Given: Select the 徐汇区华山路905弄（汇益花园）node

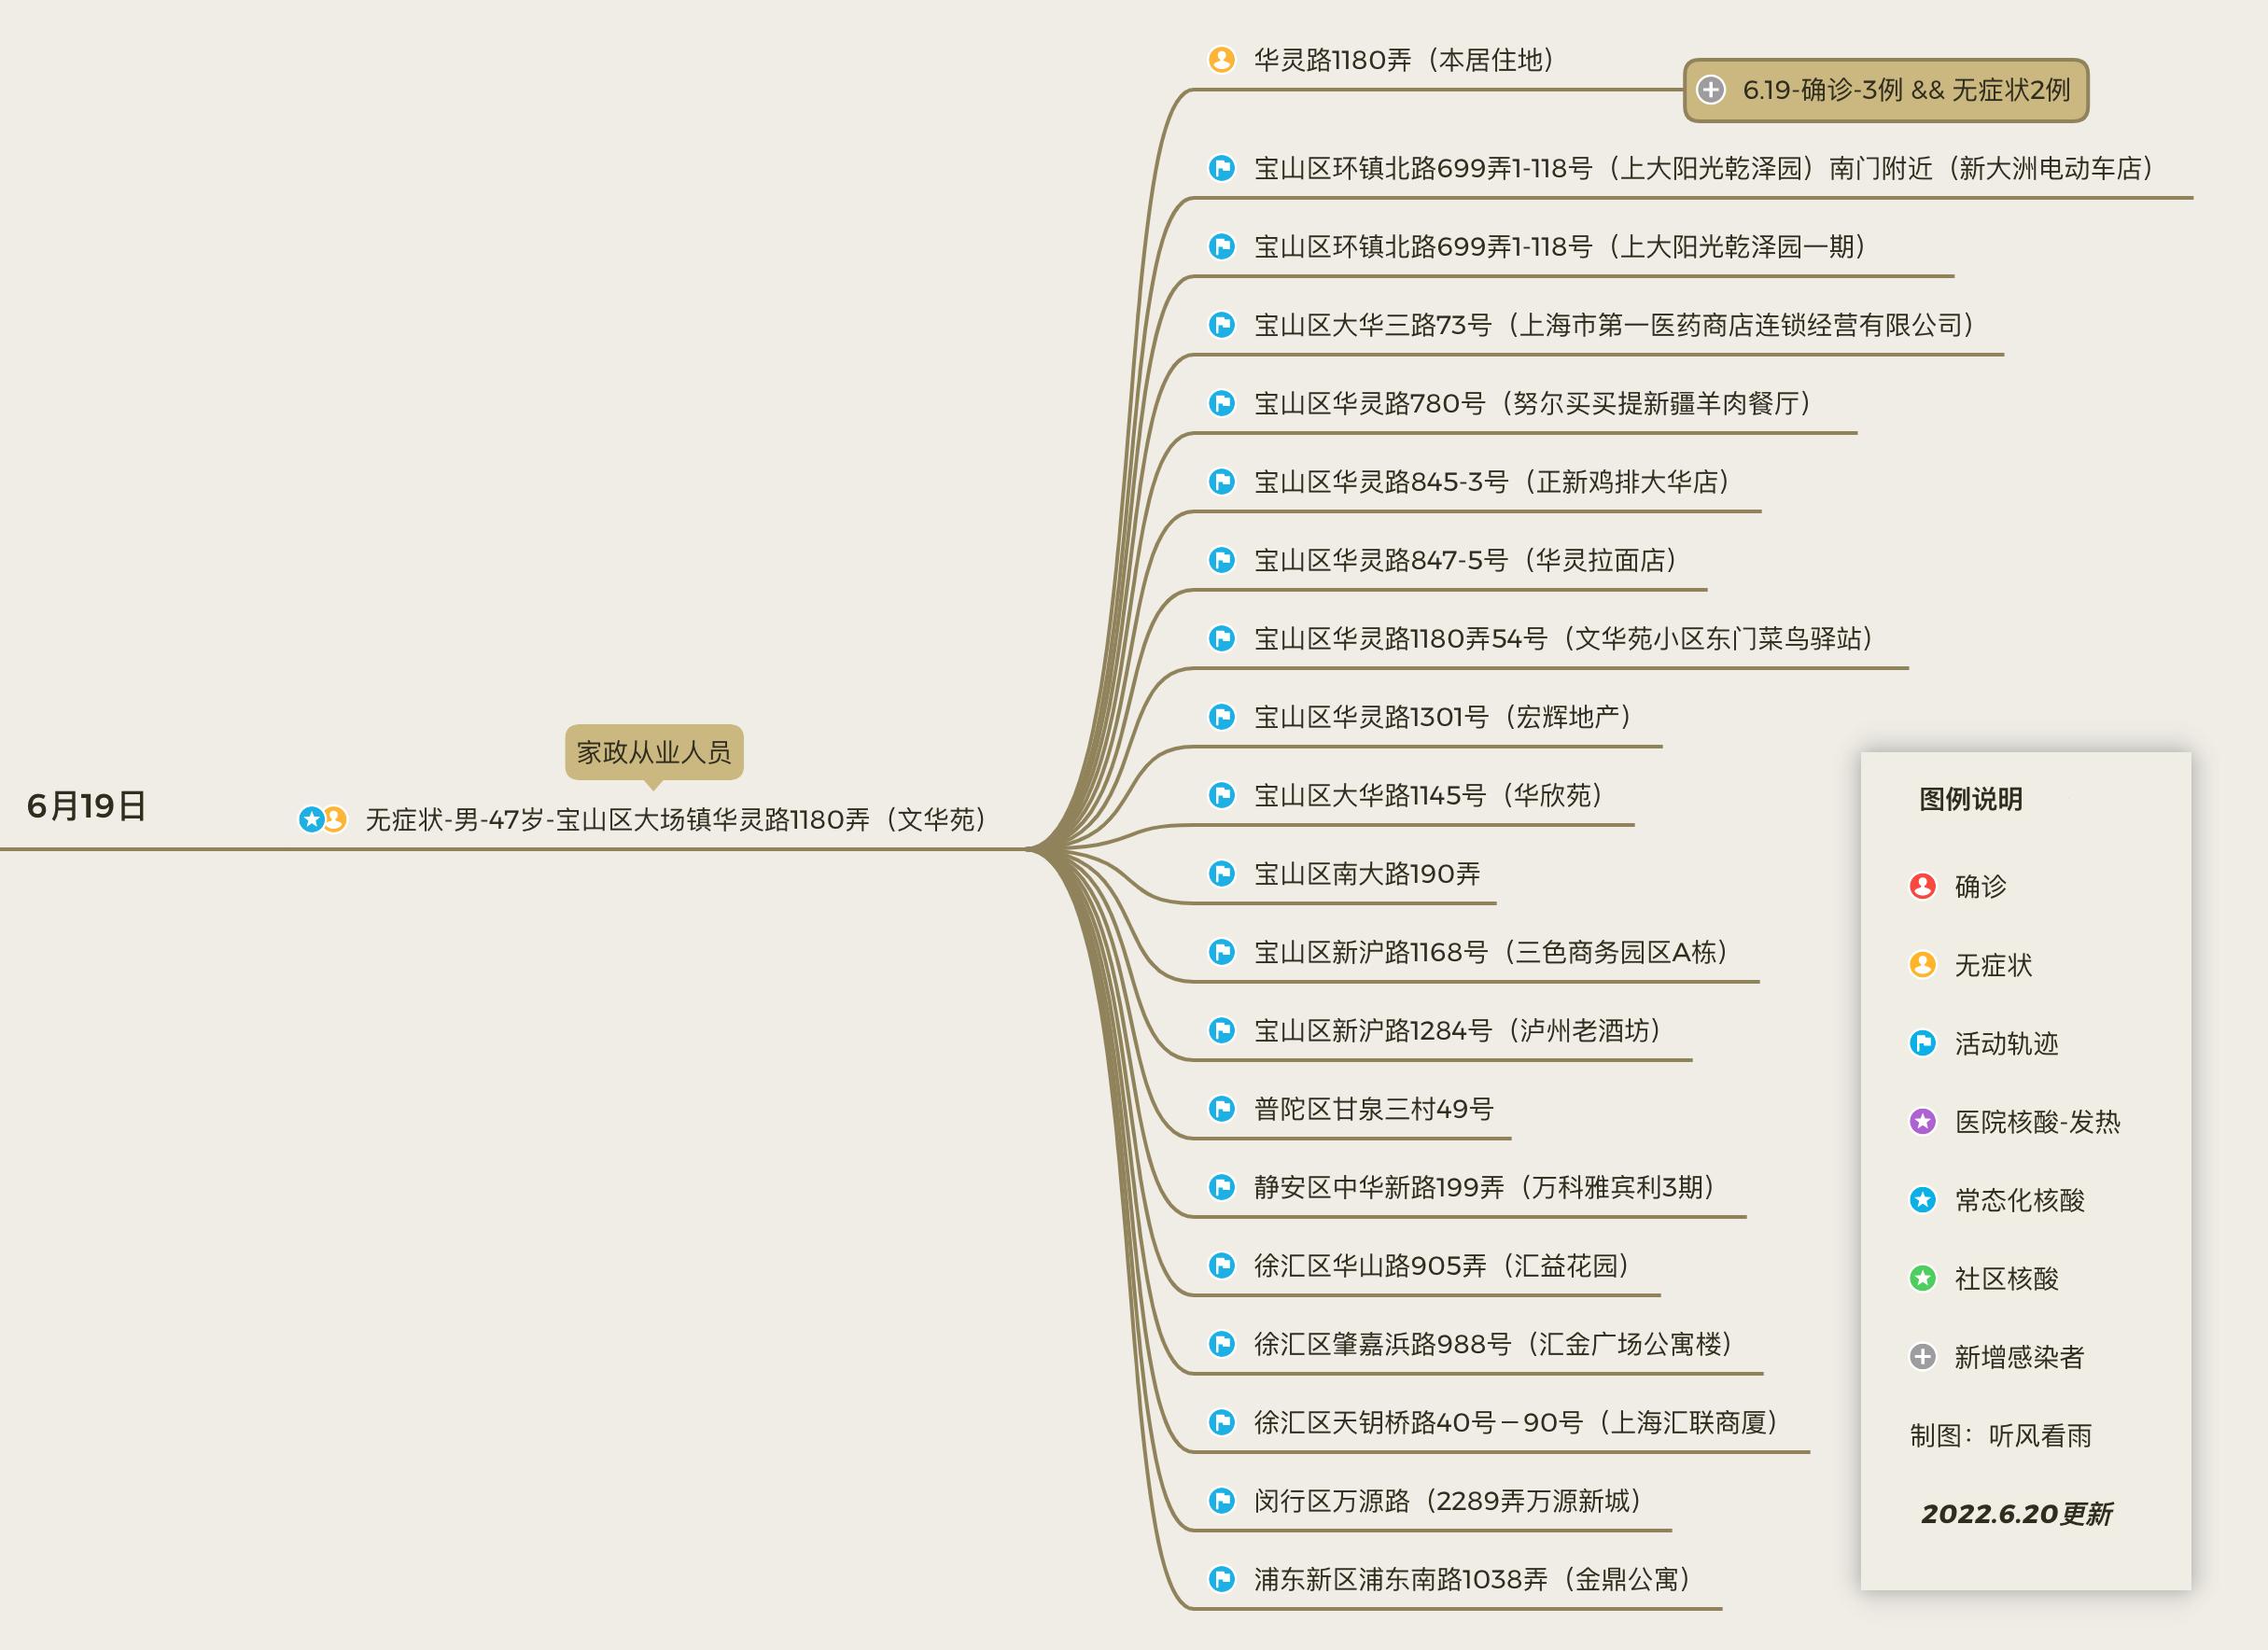Looking at the screenshot, I should coord(1441,1266).
